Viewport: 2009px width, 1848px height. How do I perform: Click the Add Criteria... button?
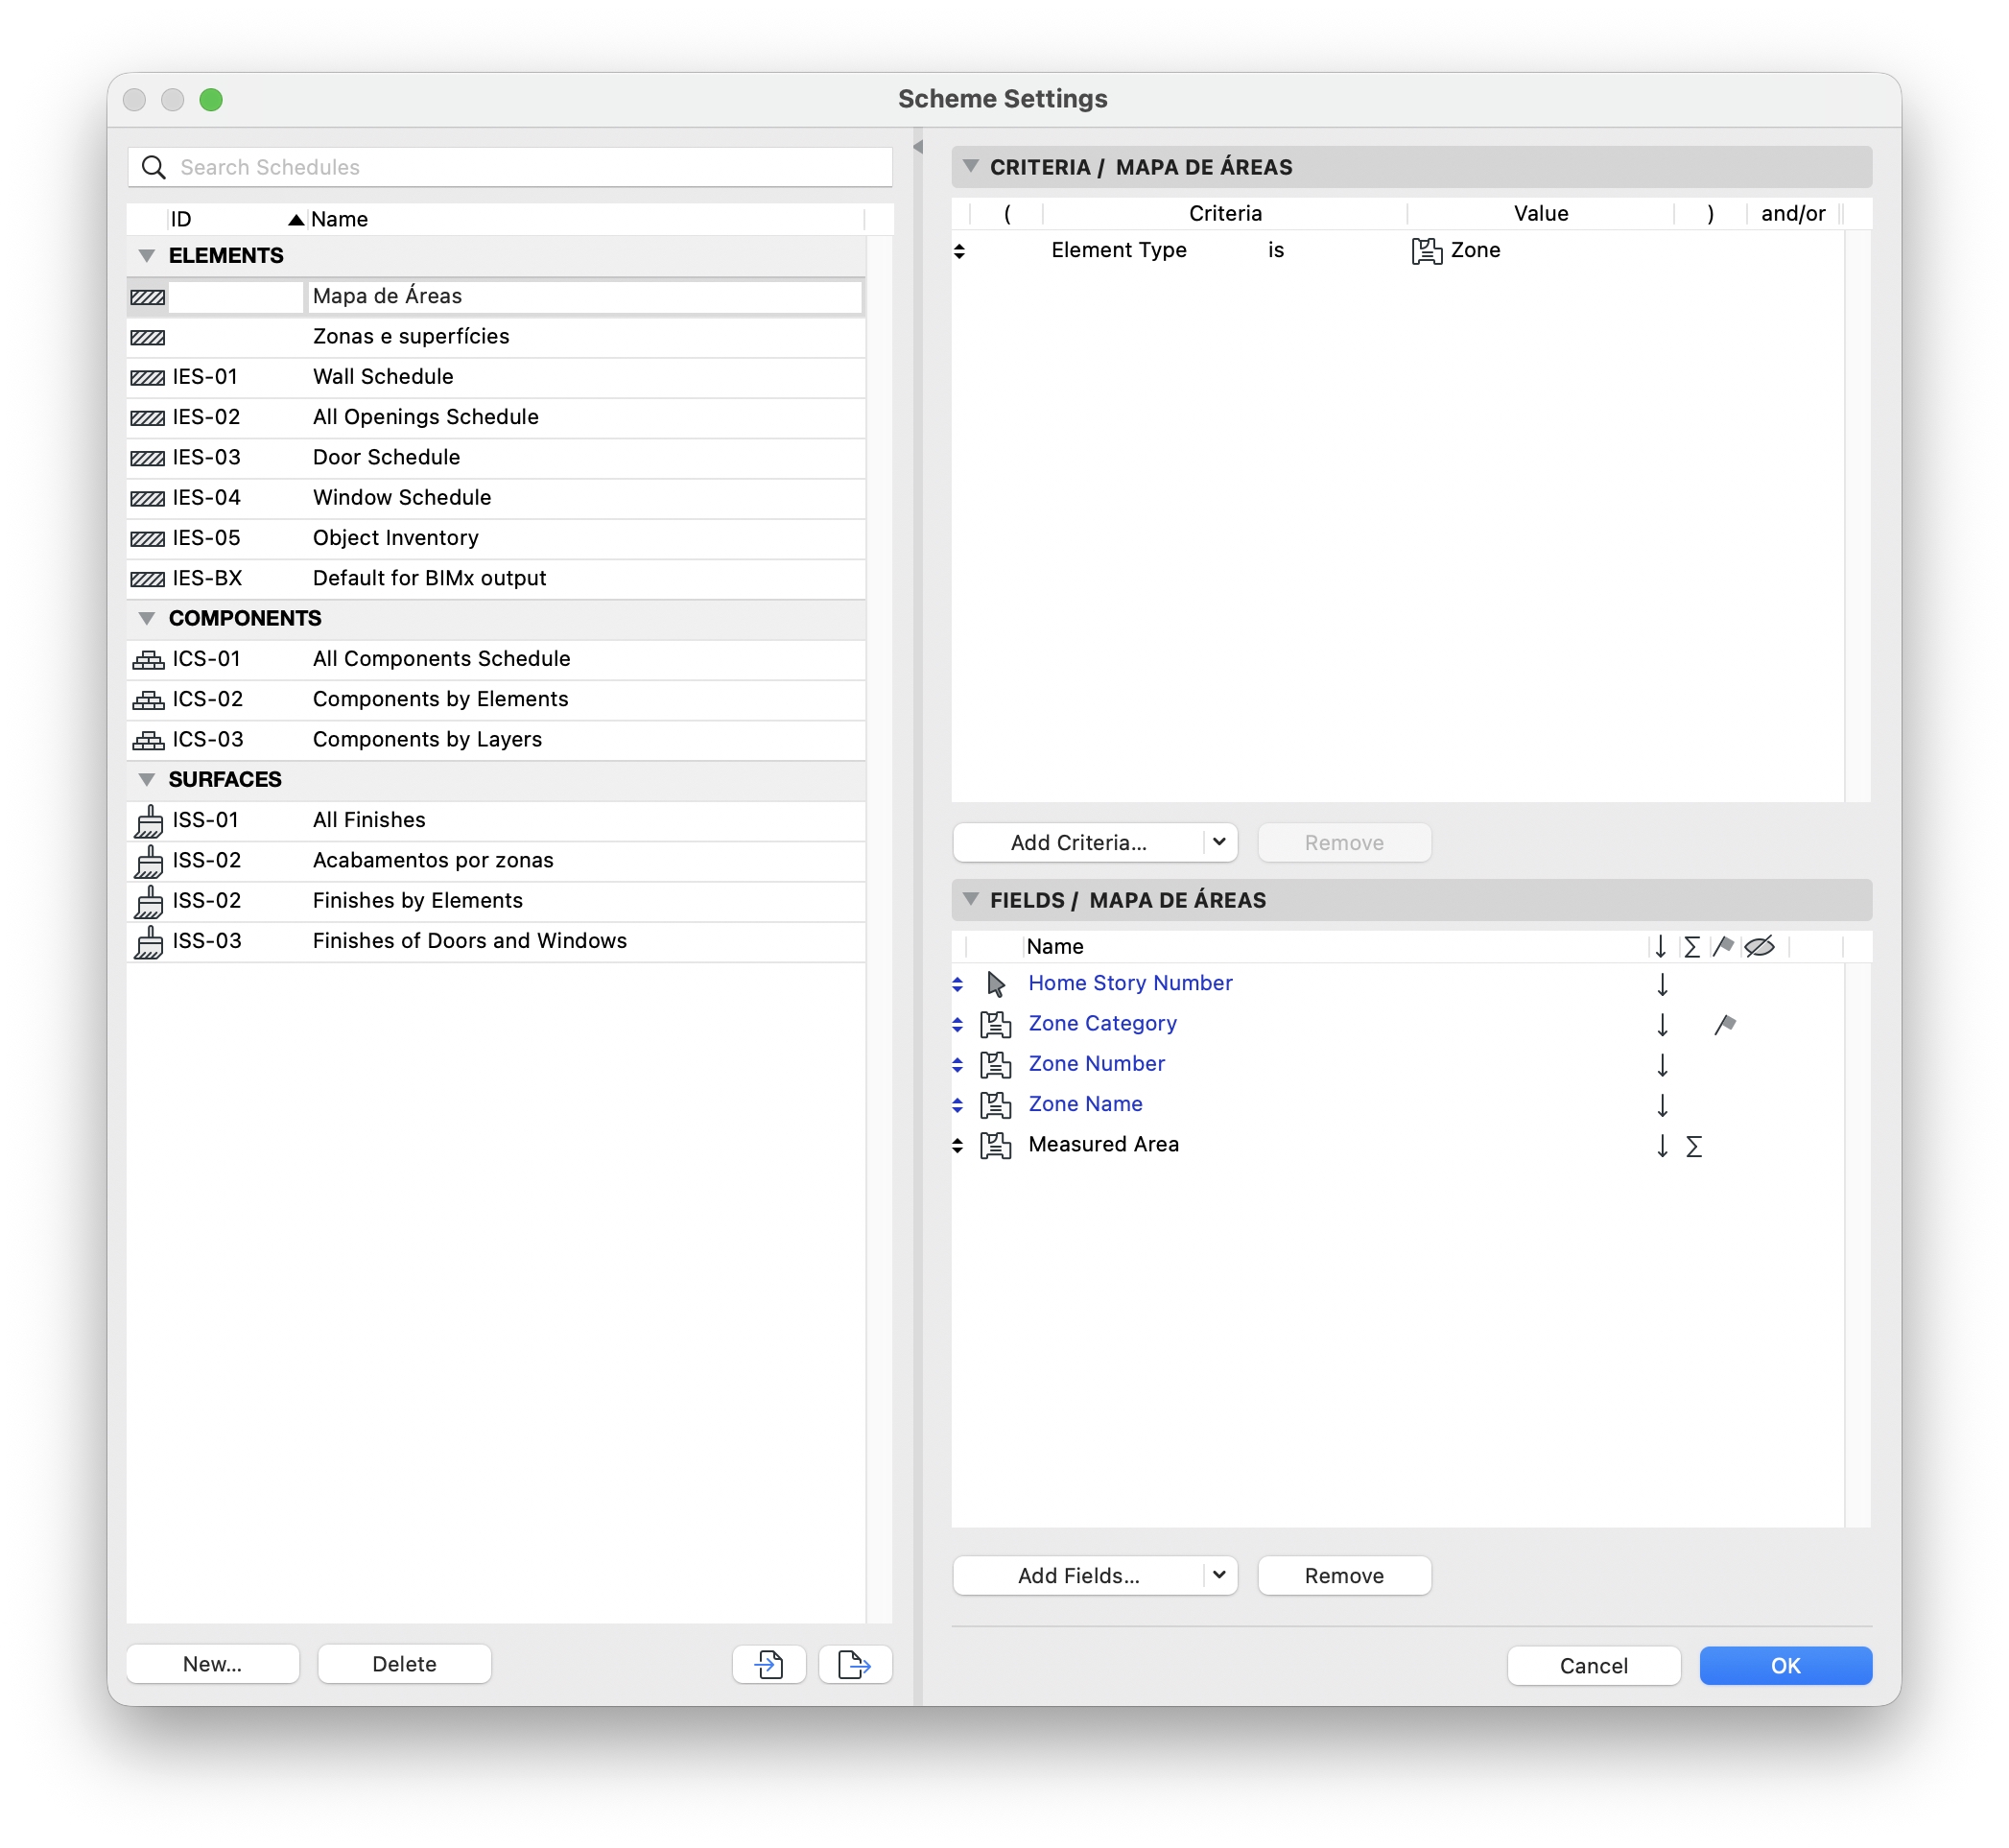(x=1078, y=842)
